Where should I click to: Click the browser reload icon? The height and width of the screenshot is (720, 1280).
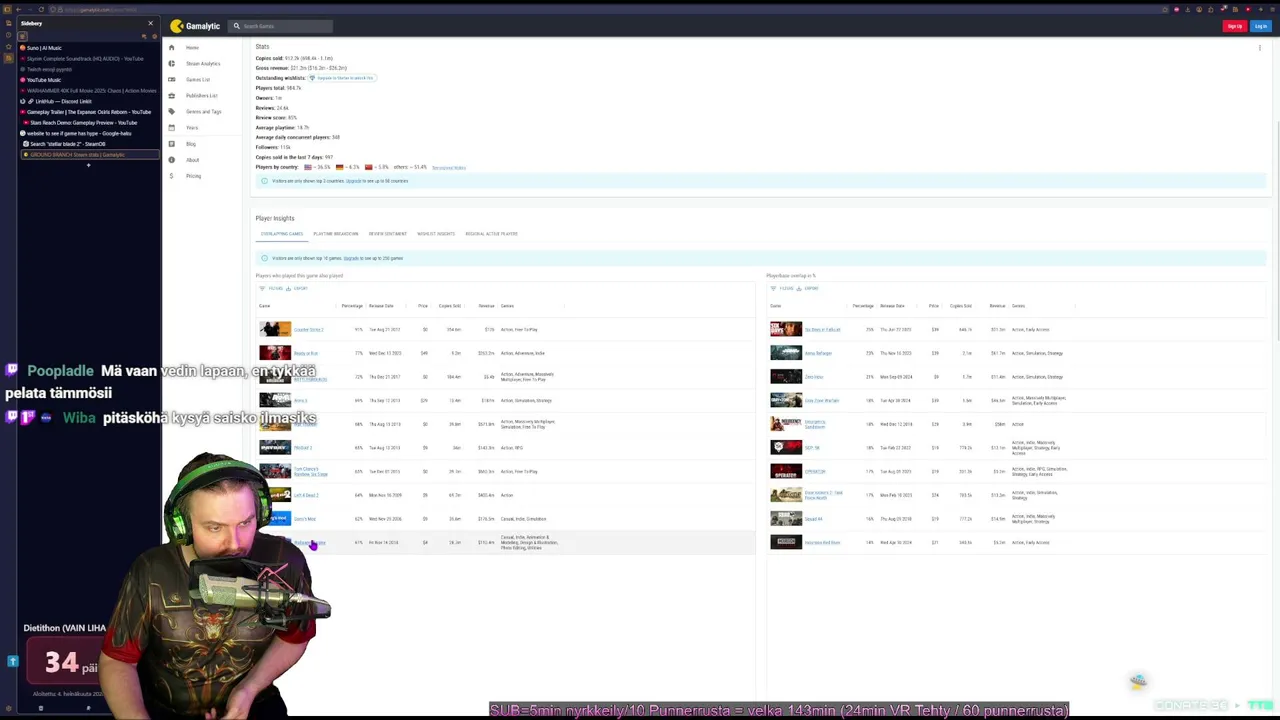39,10
